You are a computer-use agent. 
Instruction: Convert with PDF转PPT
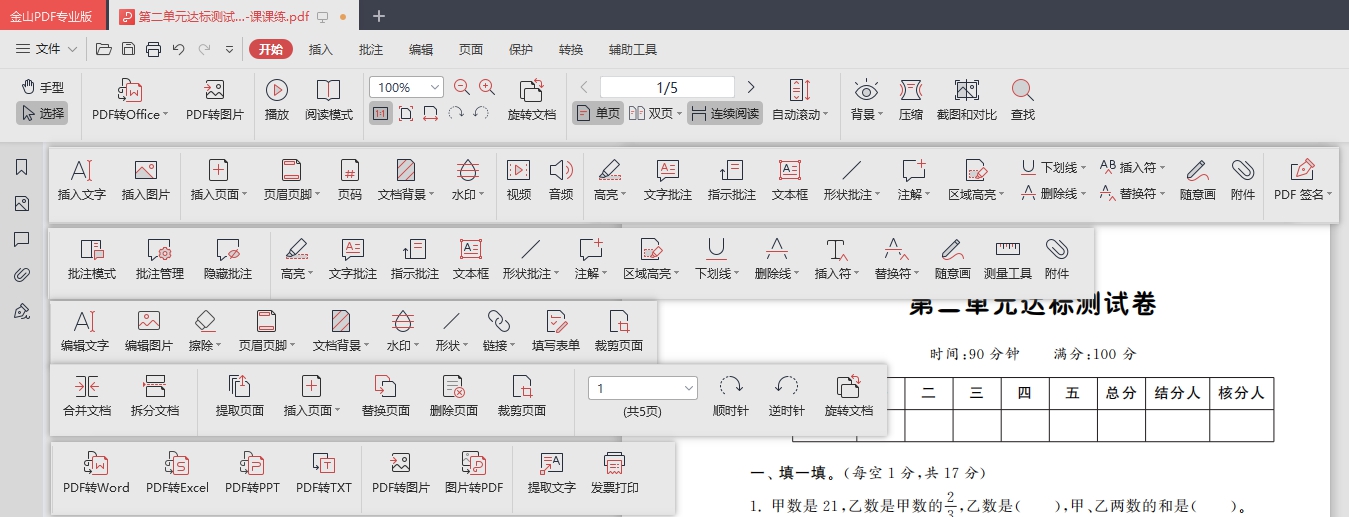[x=252, y=474]
